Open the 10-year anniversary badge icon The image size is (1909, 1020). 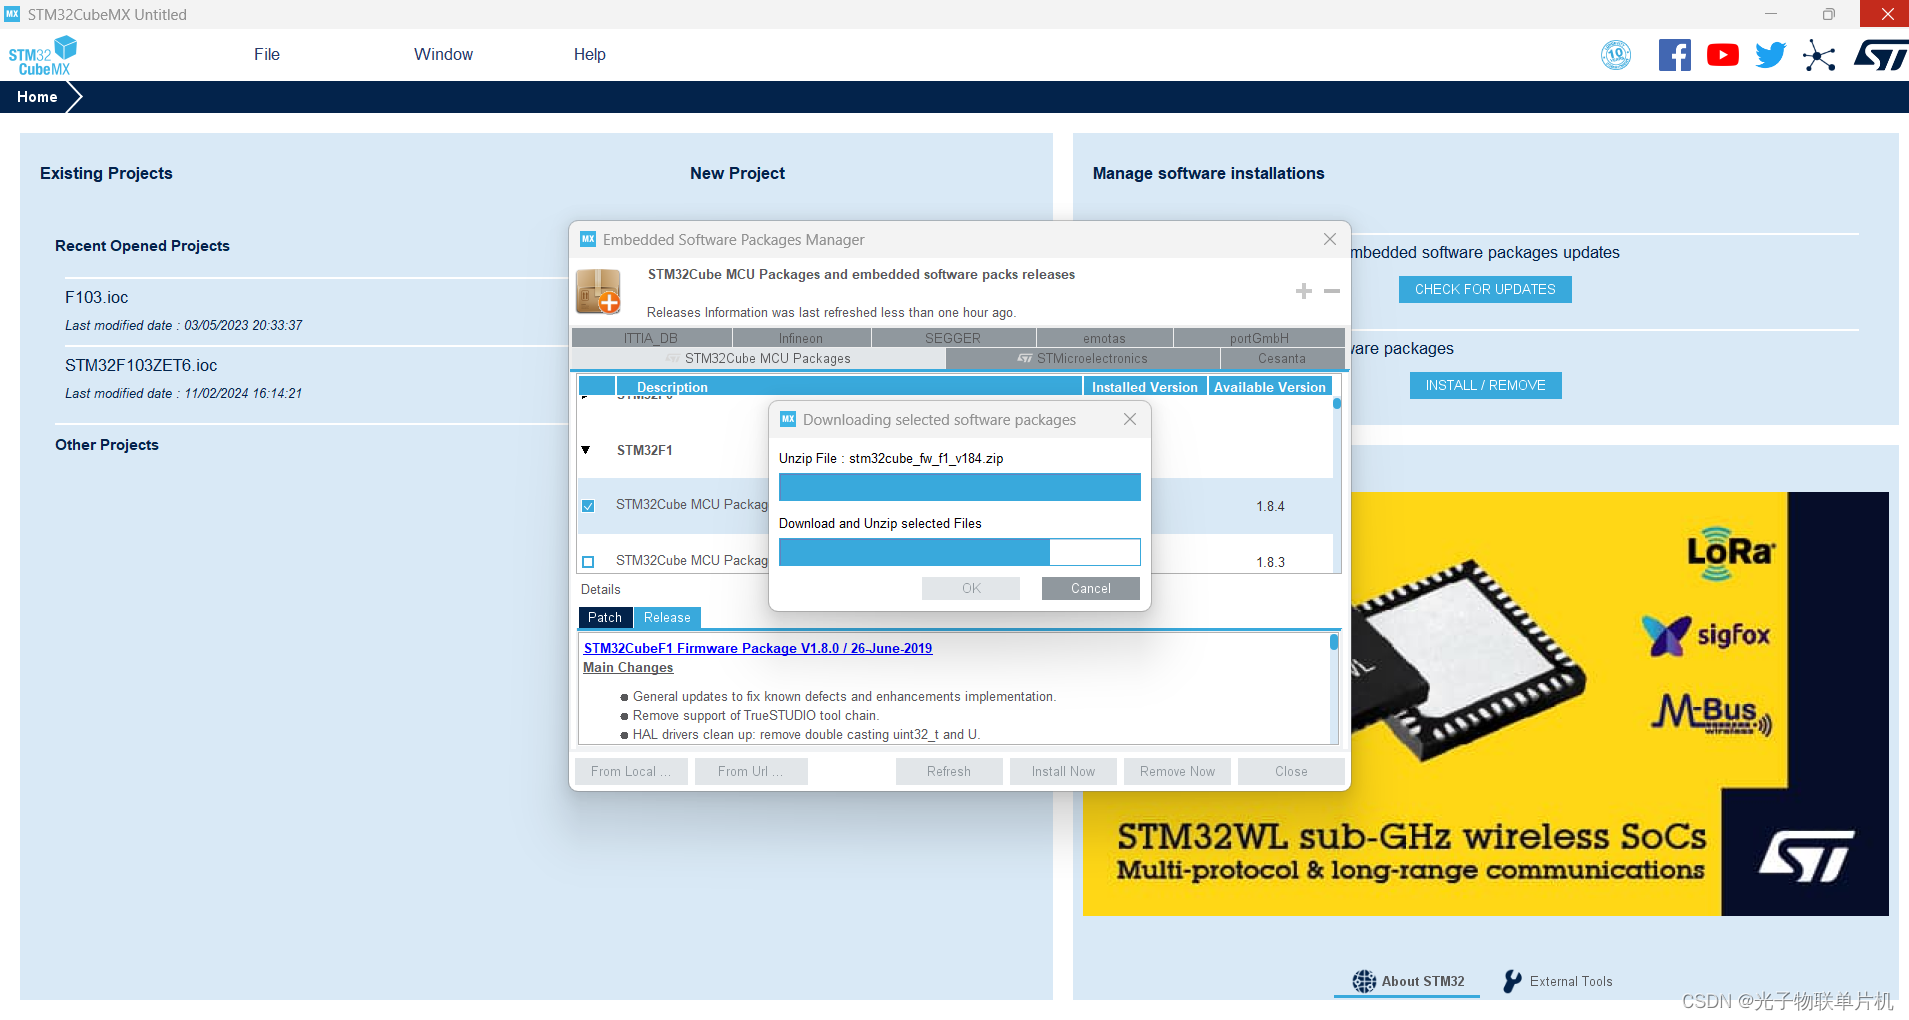point(1616,55)
